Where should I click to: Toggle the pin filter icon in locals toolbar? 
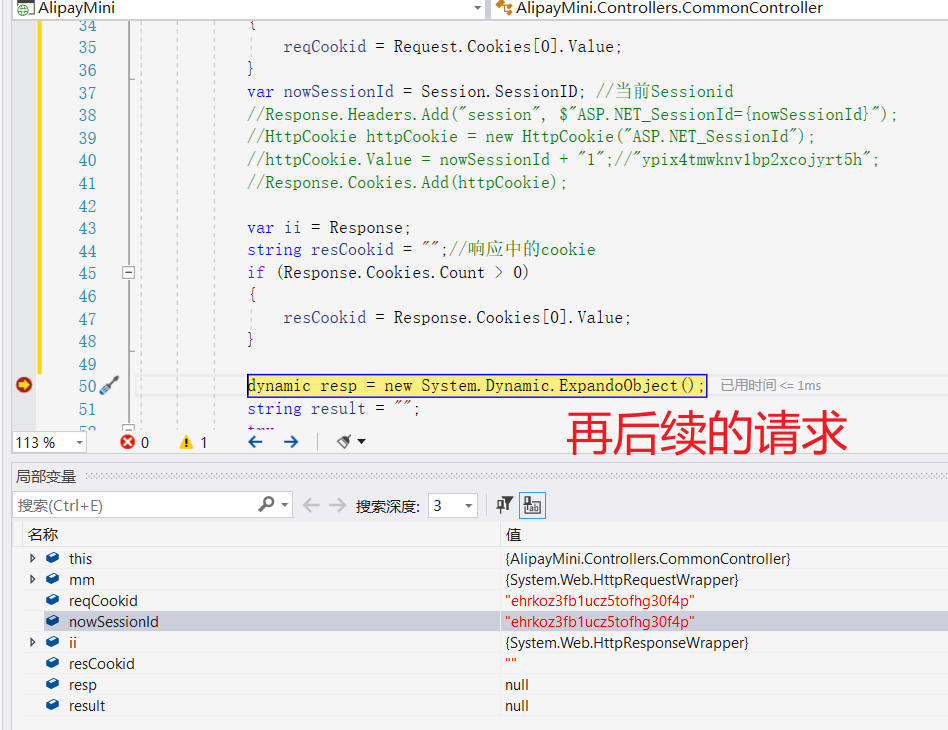click(504, 504)
